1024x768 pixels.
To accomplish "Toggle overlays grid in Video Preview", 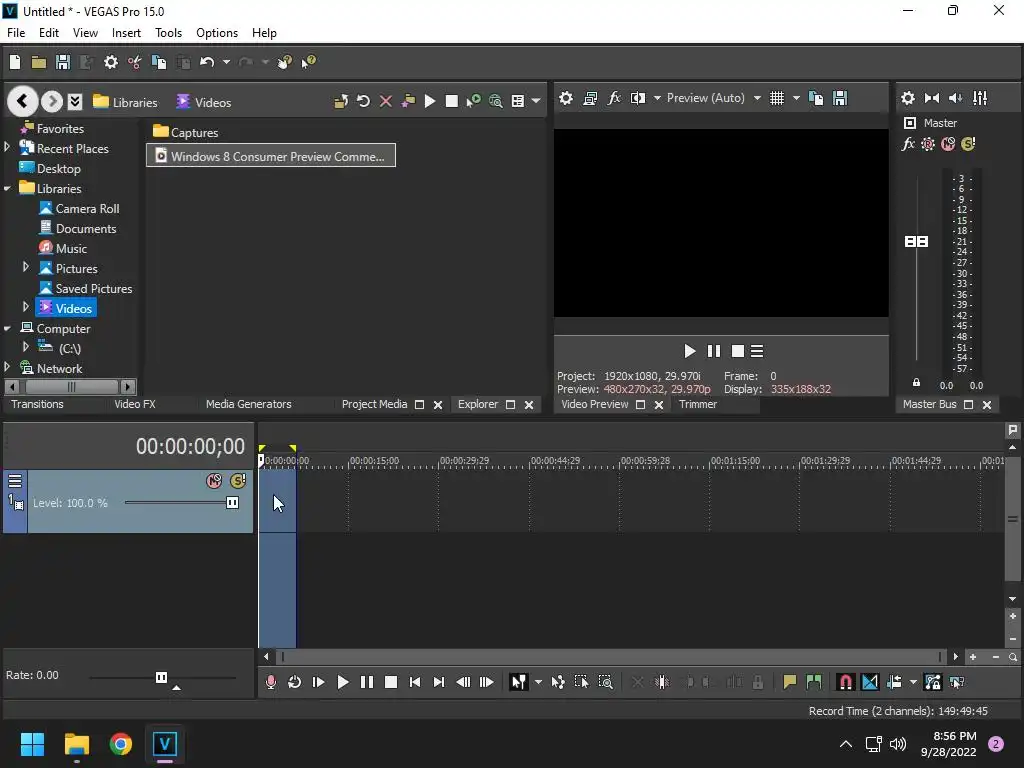I will (x=776, y=98).
